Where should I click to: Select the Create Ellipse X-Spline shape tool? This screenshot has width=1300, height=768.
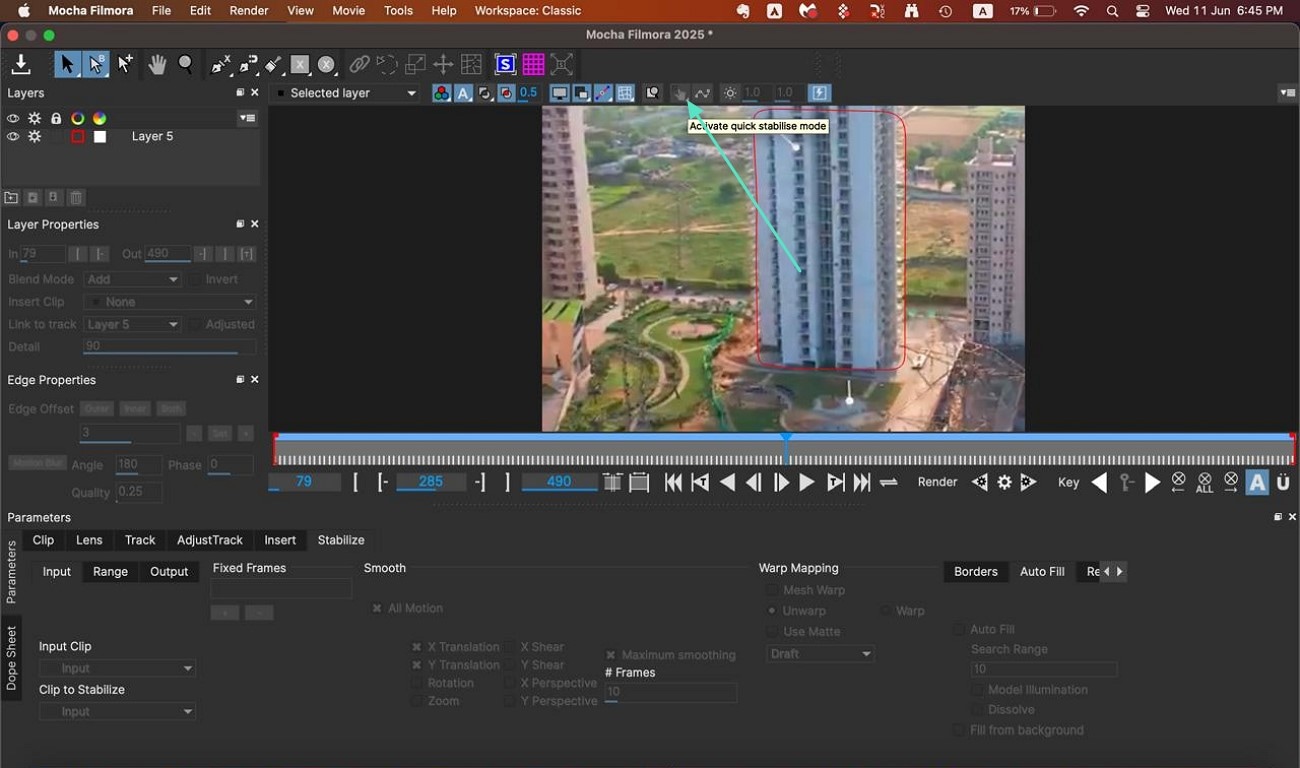pos(326,65)
